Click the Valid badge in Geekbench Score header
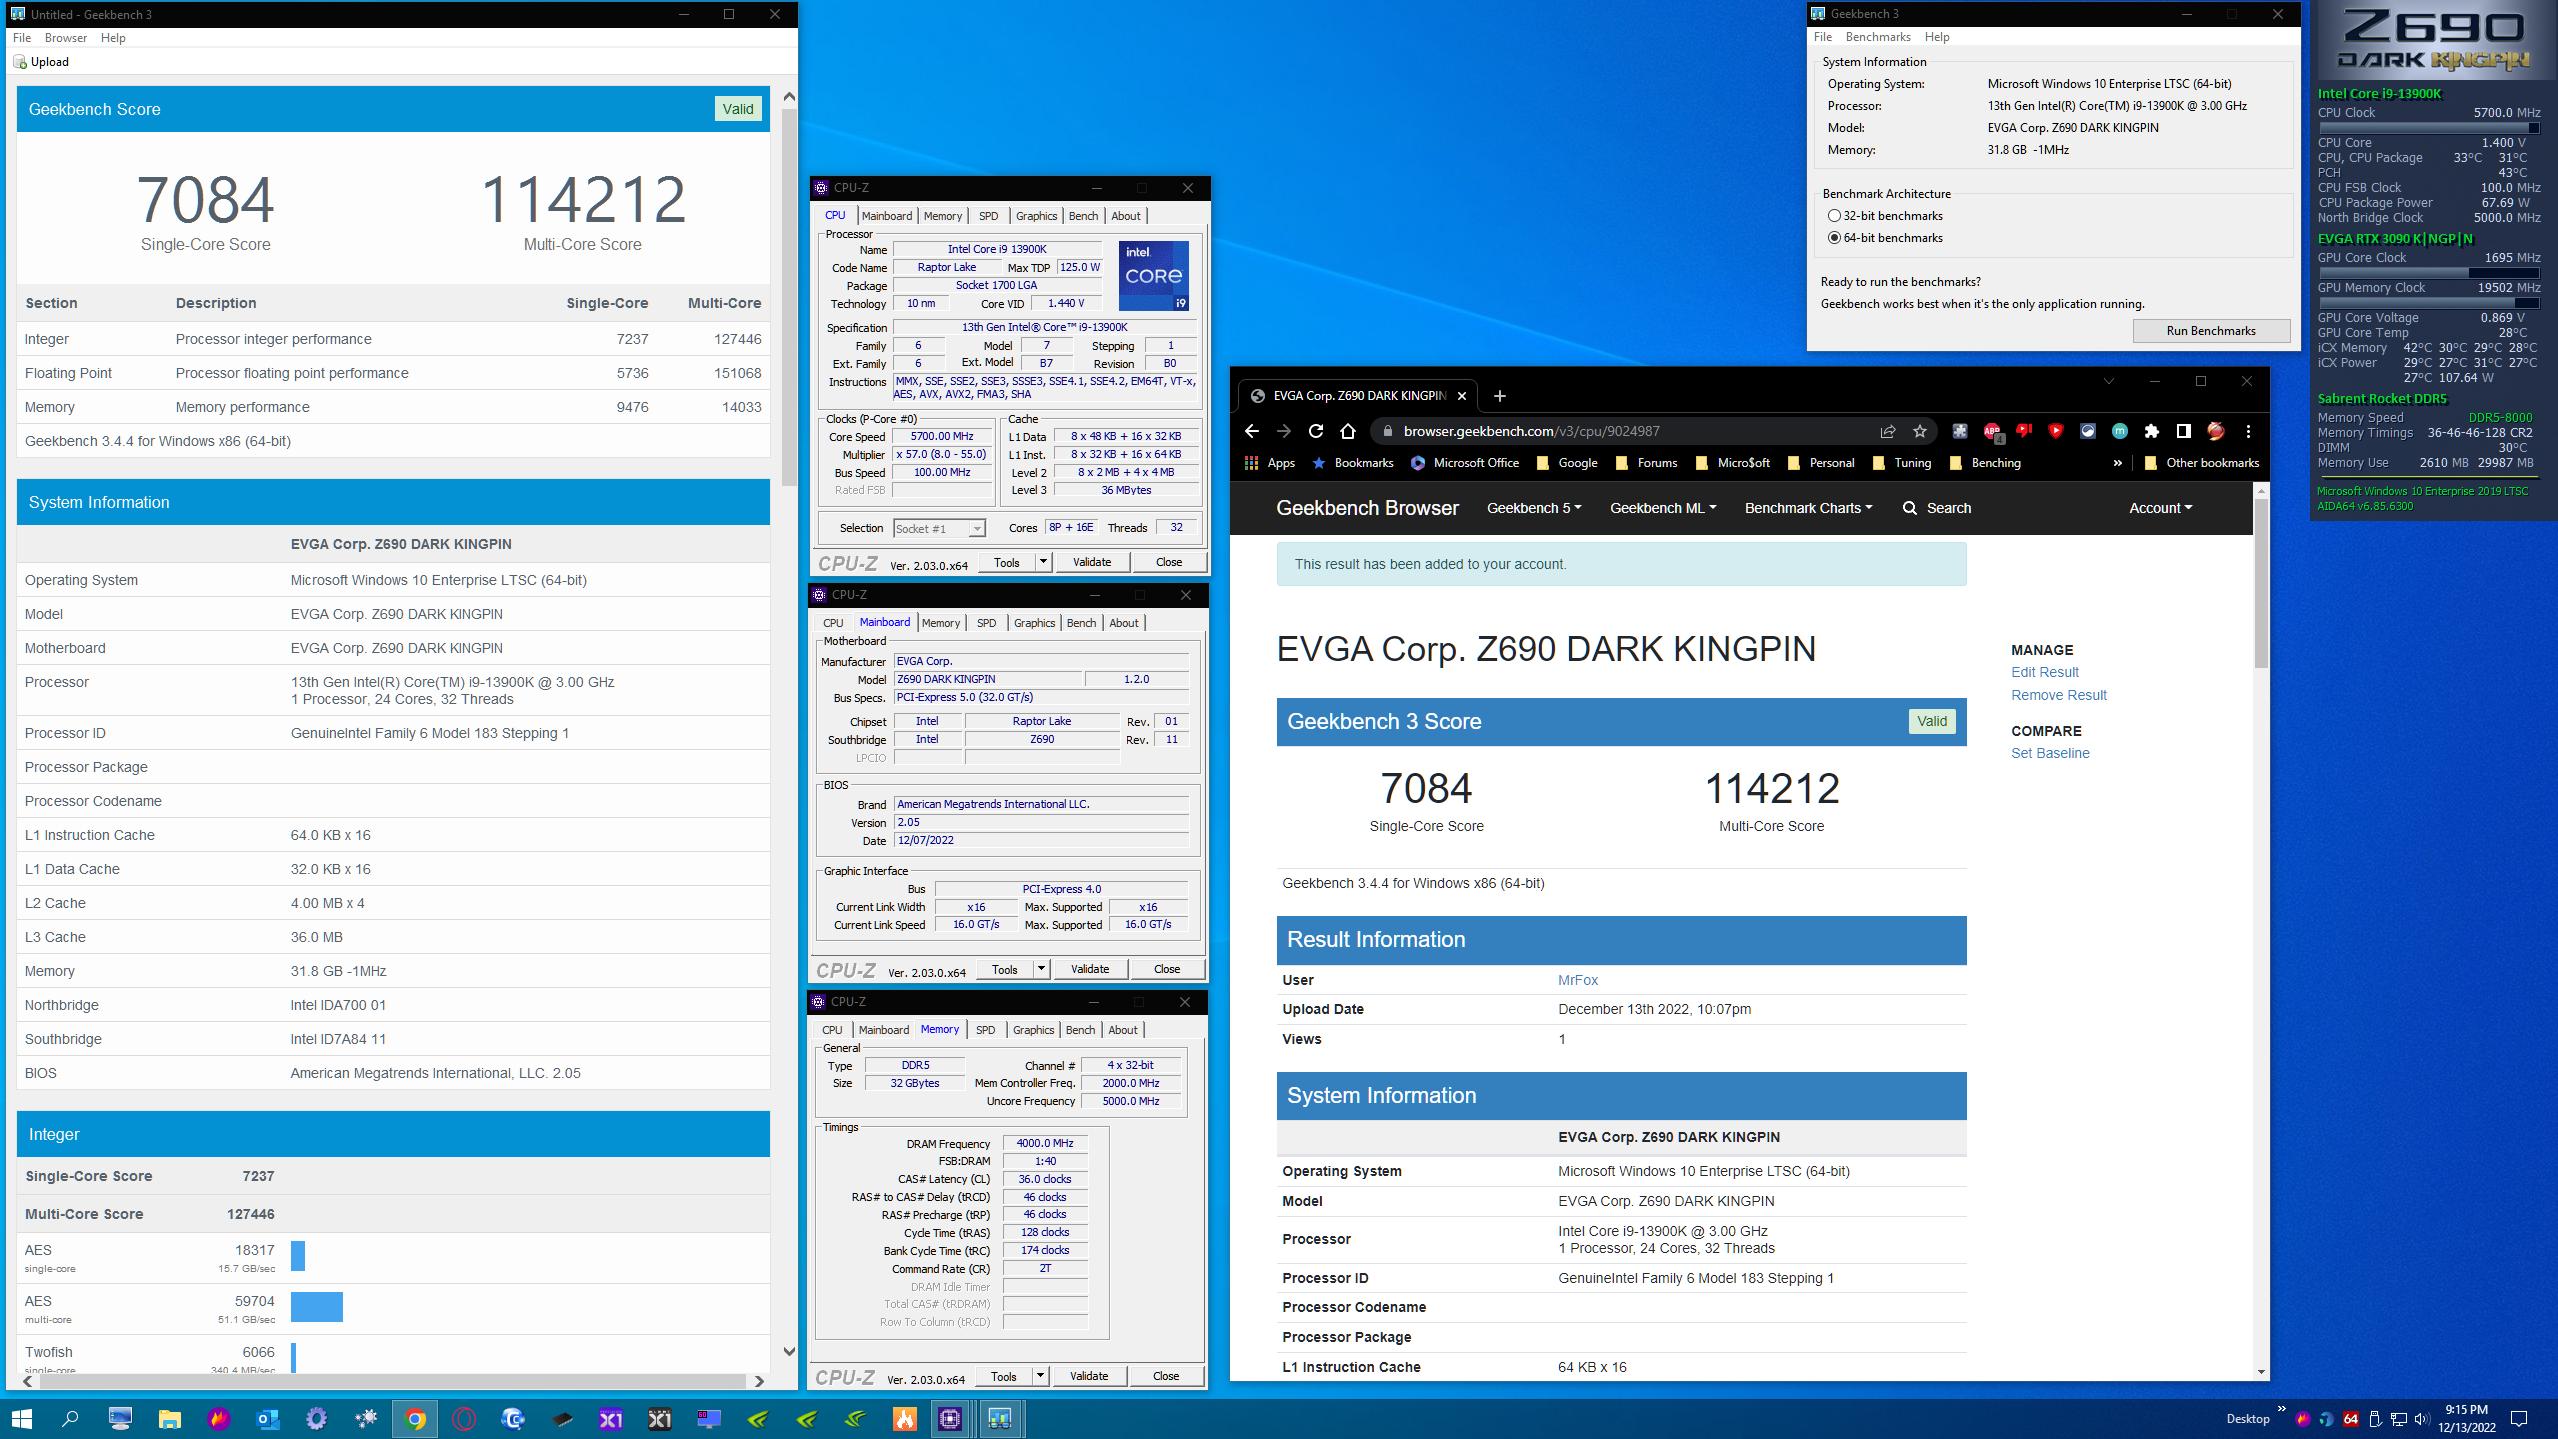The height and width of the screenshot is (1439, 2558). tap(738, 109)
